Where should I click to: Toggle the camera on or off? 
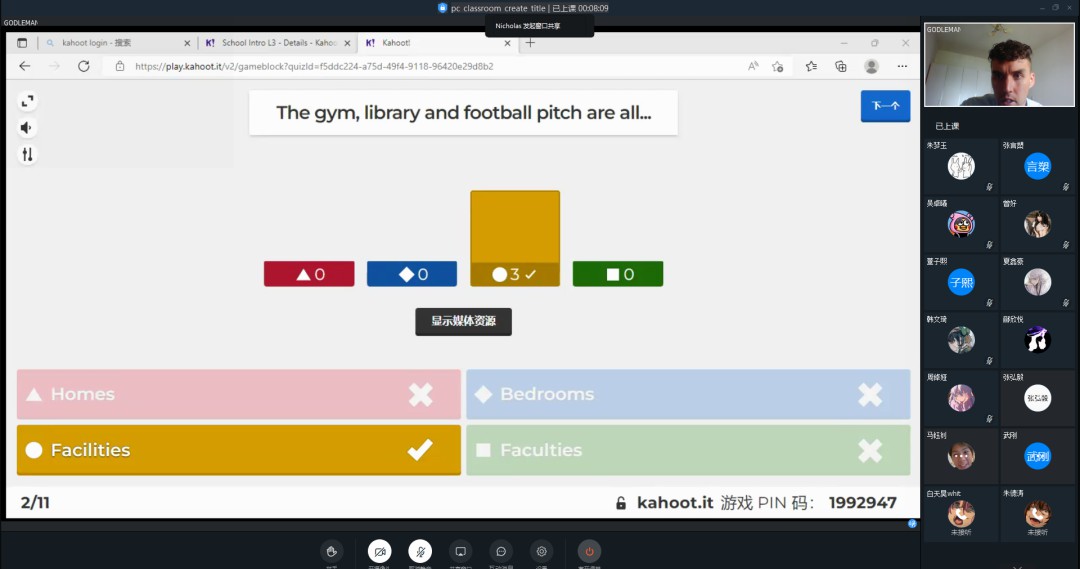click(x=379, y=551)
